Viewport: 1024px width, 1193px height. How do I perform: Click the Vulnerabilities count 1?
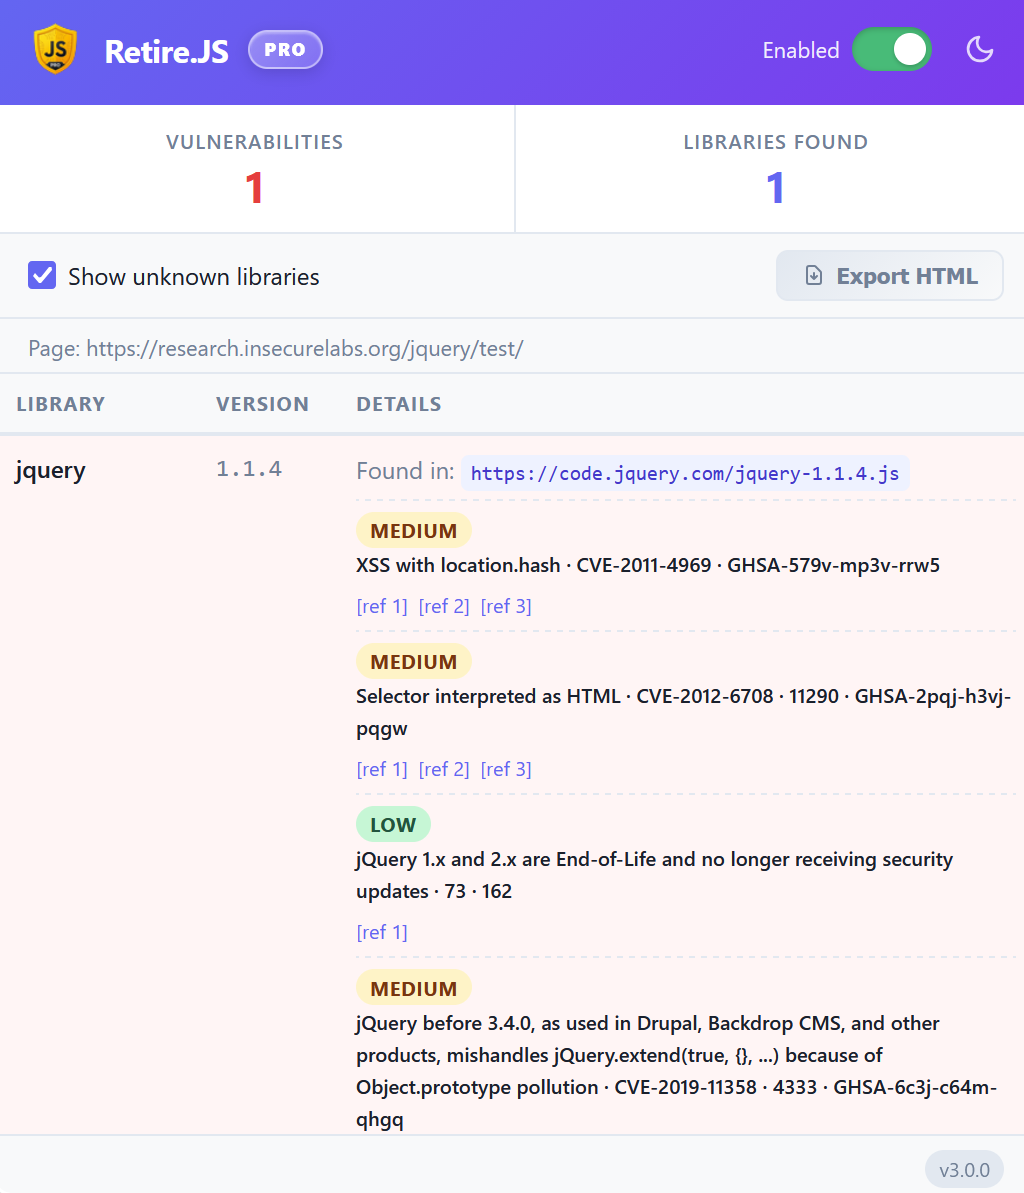coord(254,188)
